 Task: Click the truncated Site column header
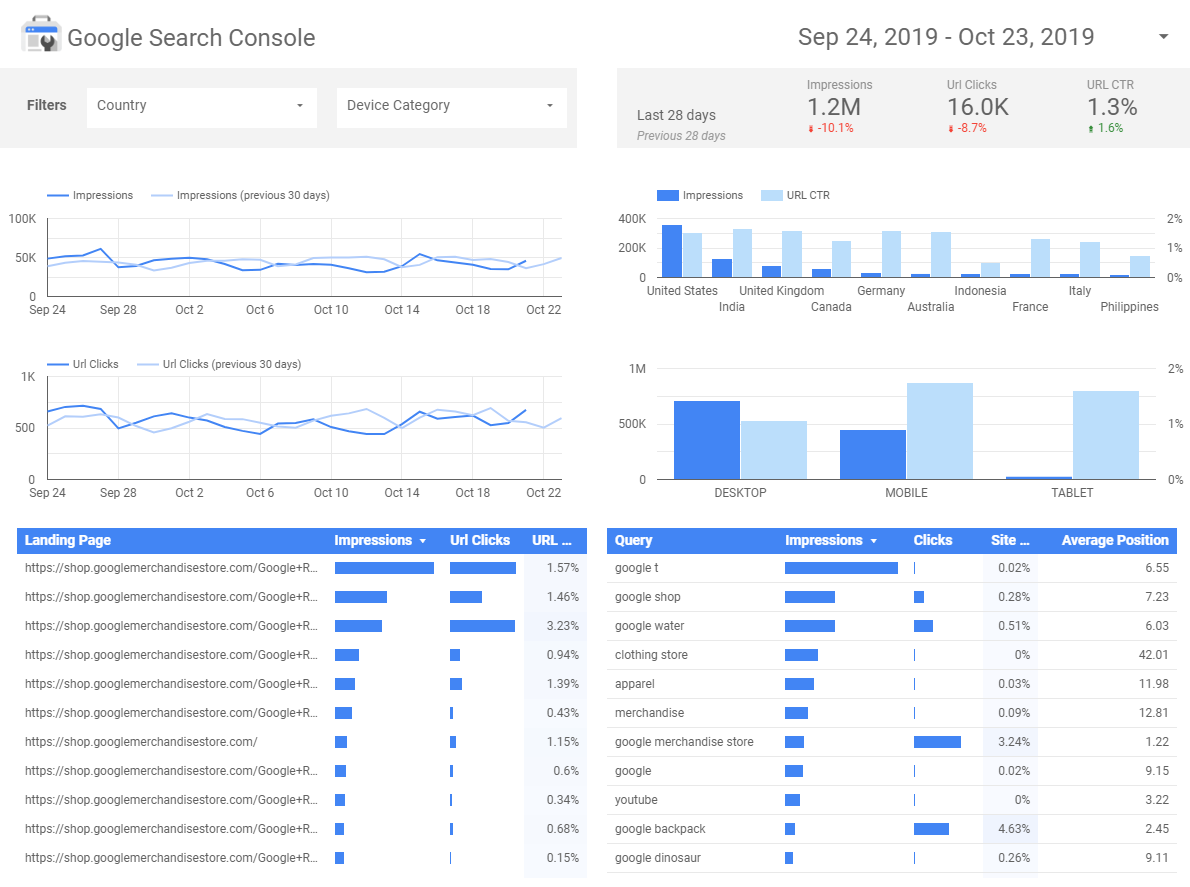pyautogui.click(x=1009, y=540)
